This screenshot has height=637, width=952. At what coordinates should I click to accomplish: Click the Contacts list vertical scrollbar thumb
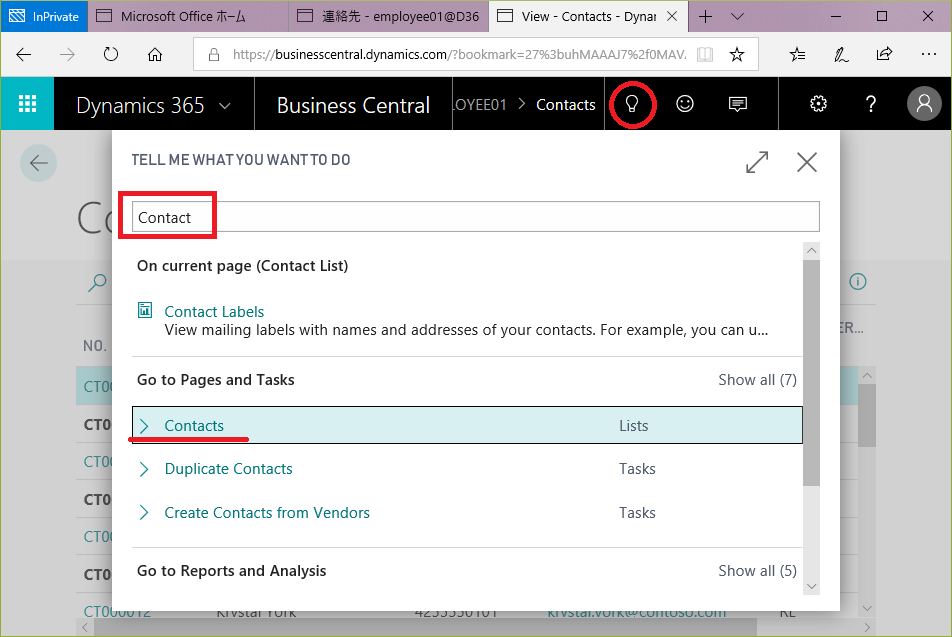click(867, 415)
